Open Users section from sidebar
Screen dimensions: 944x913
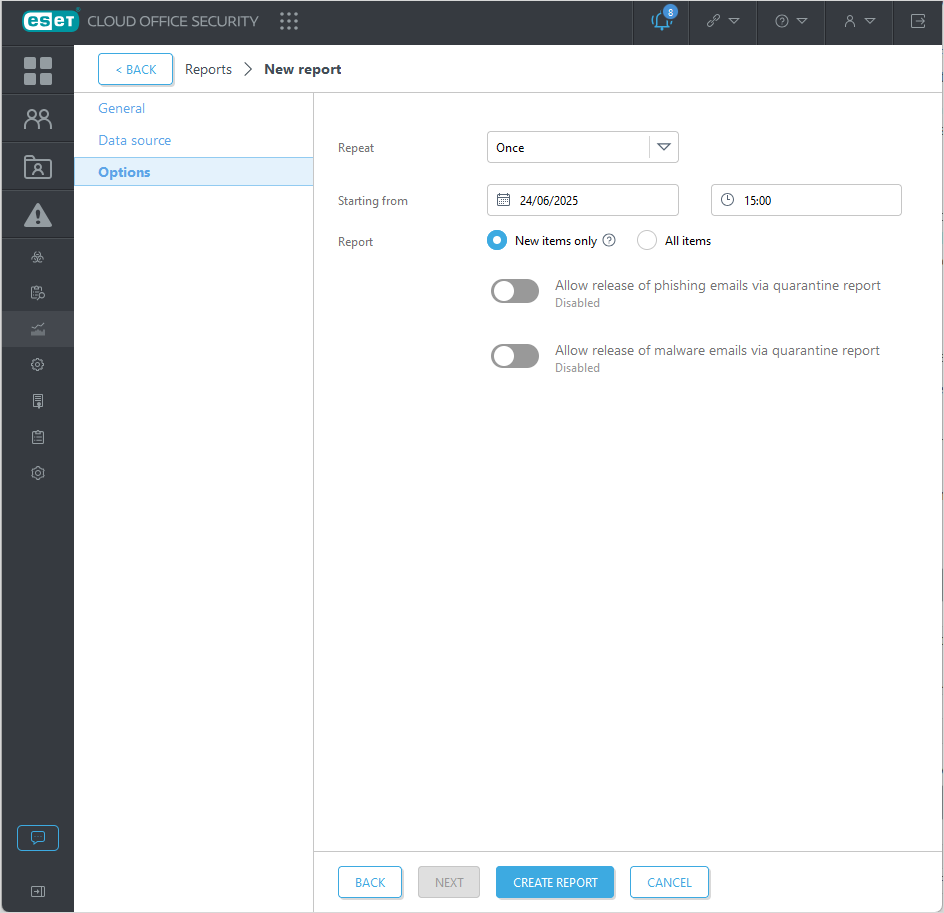click(x=38, y=119)
